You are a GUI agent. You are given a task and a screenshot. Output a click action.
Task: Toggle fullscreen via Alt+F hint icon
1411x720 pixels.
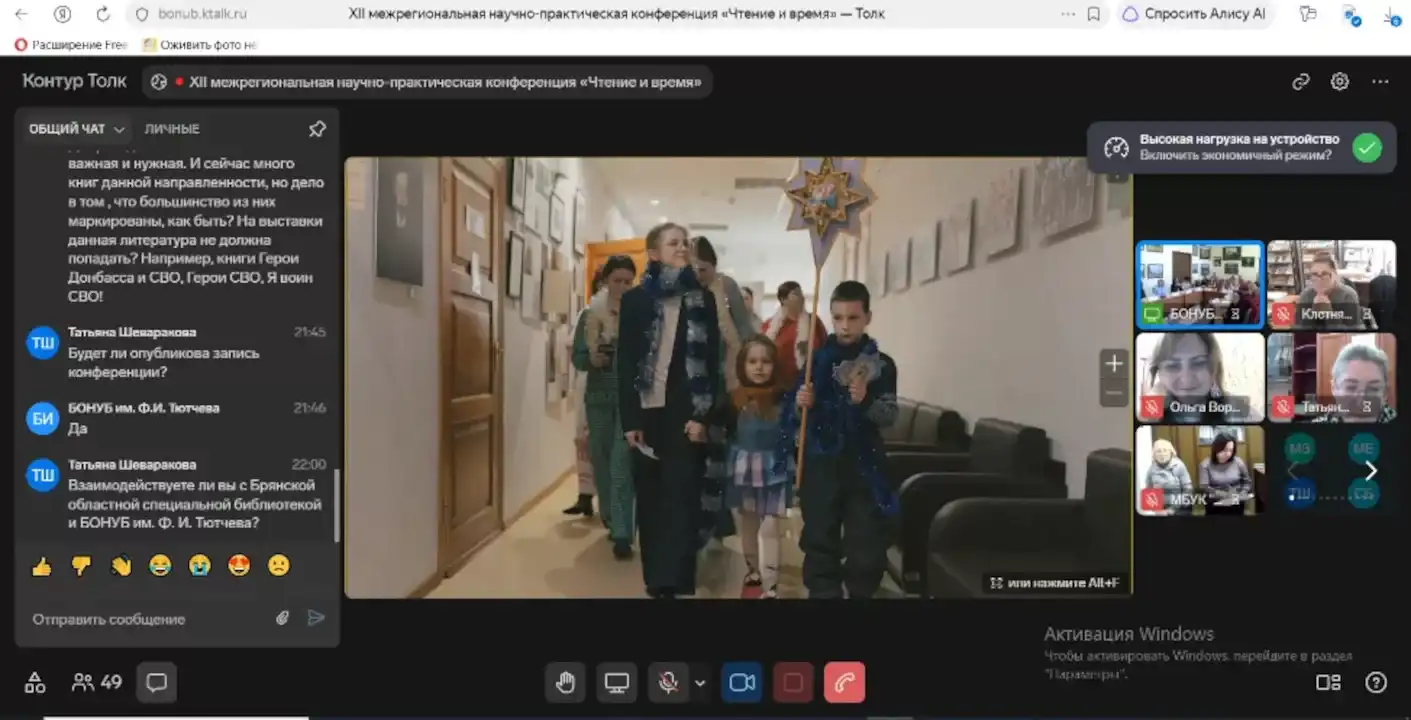tap(996, 582)
